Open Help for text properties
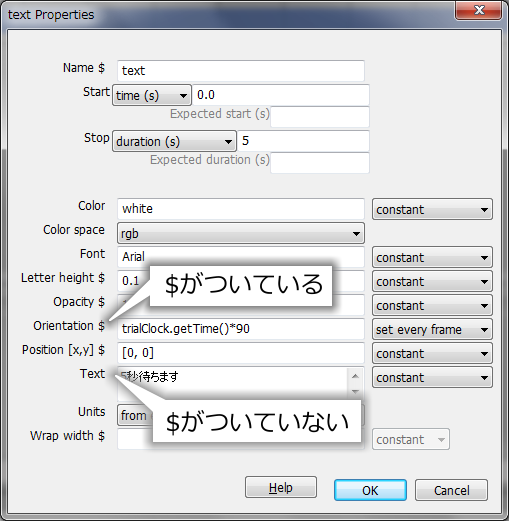The image size is (509, 521). (x=281, y=487)
